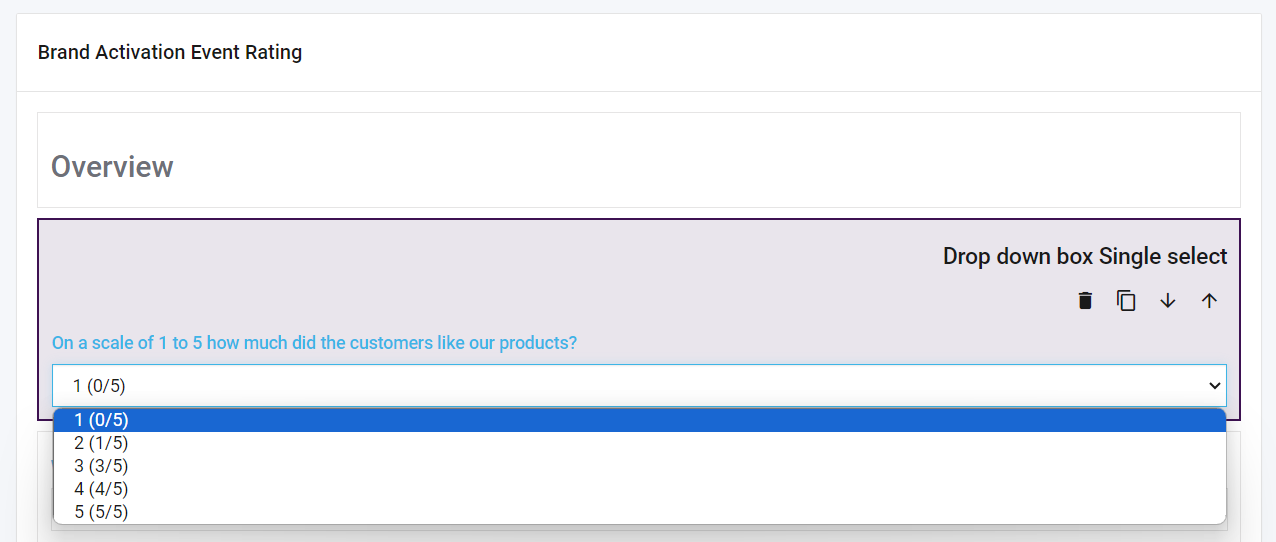Screen dimensions: 1276x542
Task: Duplicate the question using copy icon
Action: pyautogui.click(x=1126, y=301)
